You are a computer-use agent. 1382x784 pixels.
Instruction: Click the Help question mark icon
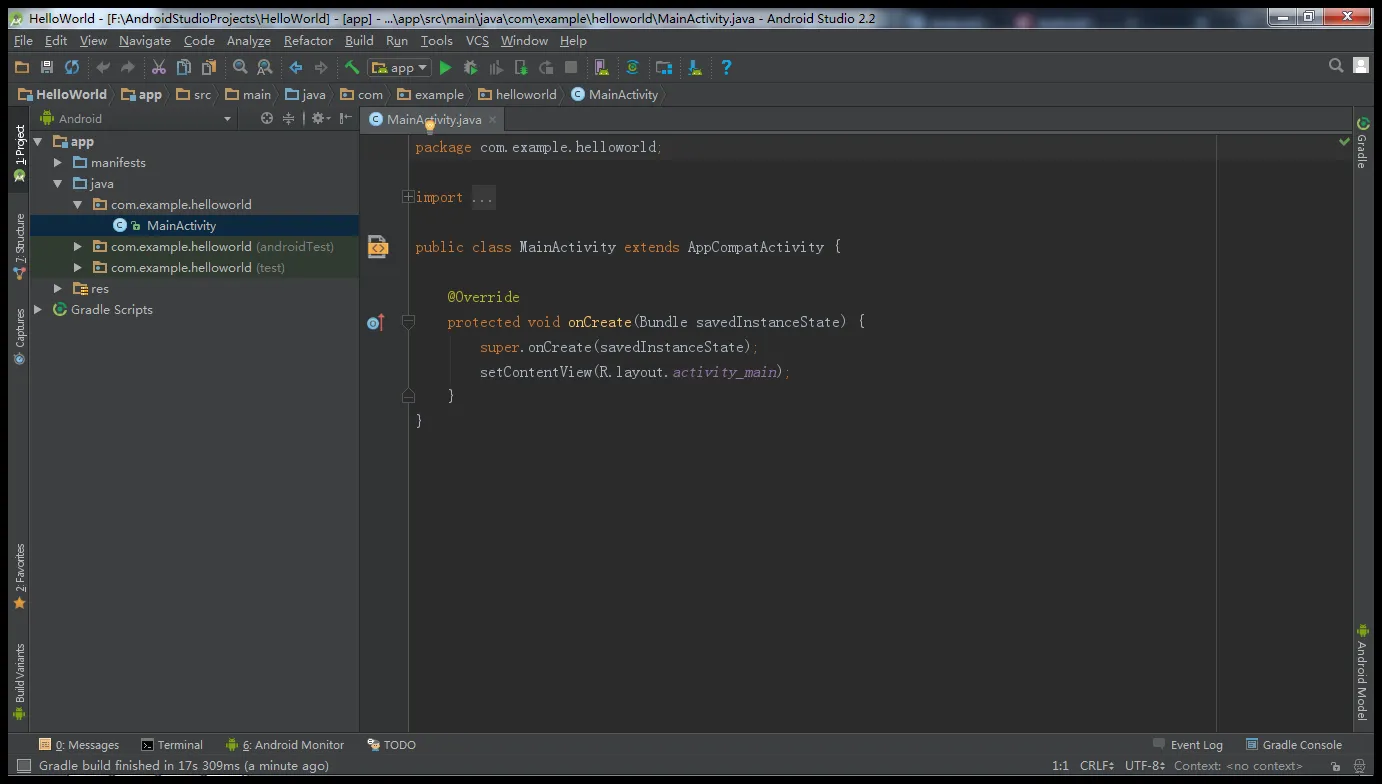pos(726,68)
